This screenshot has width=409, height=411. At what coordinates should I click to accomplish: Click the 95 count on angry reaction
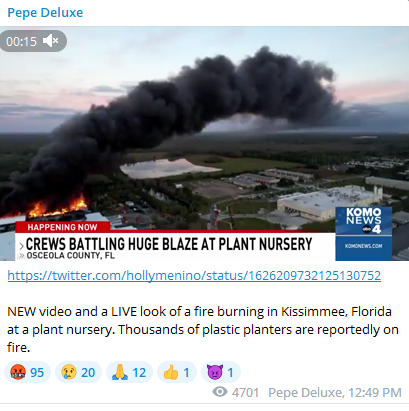[37, 372]
